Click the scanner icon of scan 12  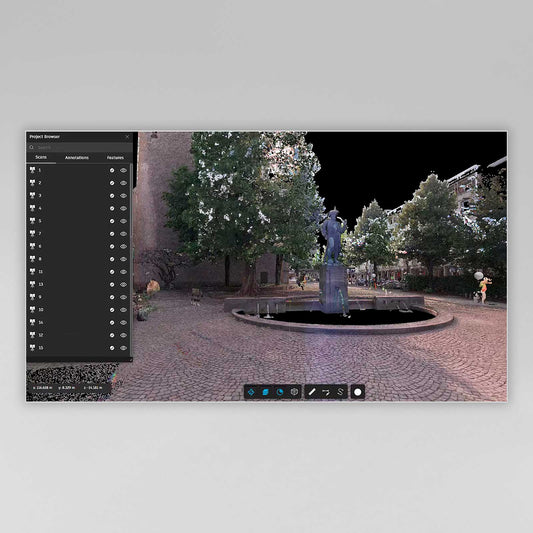pyautogui.click(x=33, y=335)
